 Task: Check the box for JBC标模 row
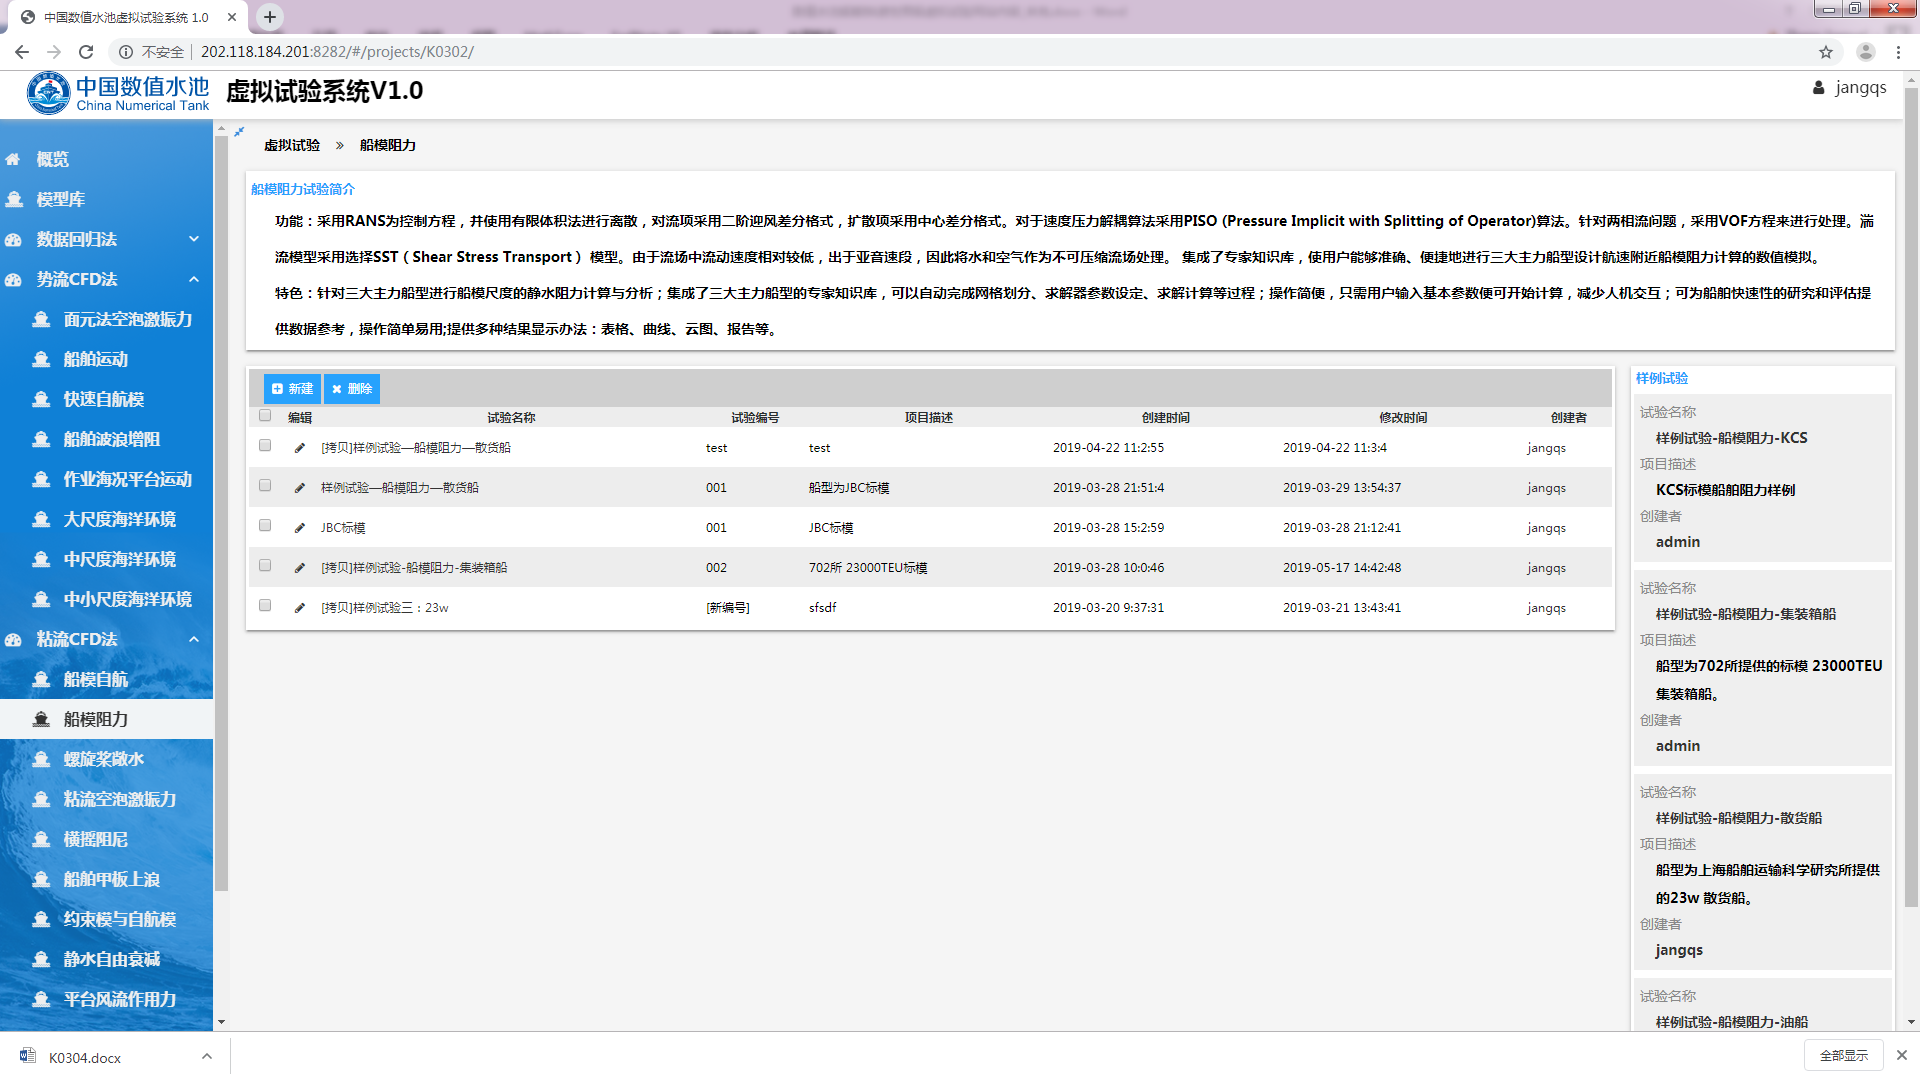[265, 526]
